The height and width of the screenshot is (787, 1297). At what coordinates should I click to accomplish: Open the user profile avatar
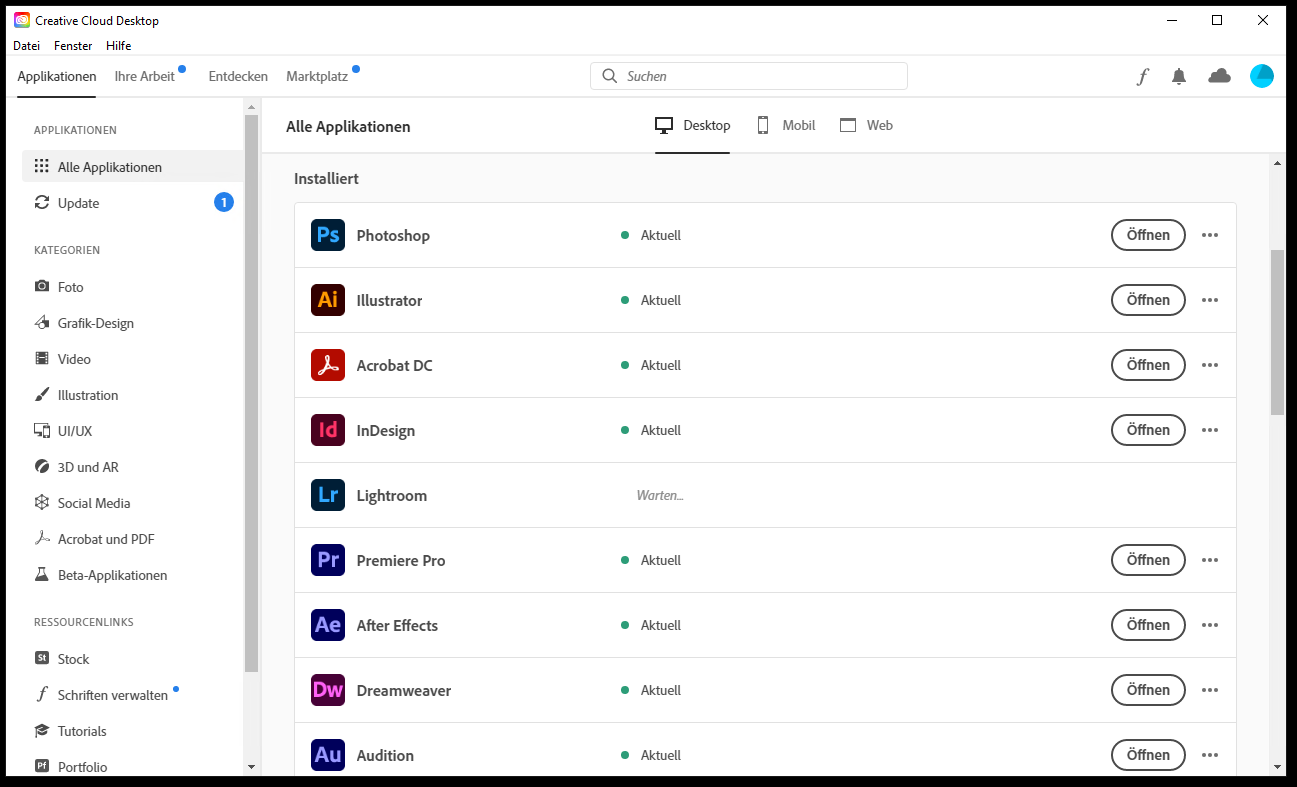click(x=1261, y=76)
